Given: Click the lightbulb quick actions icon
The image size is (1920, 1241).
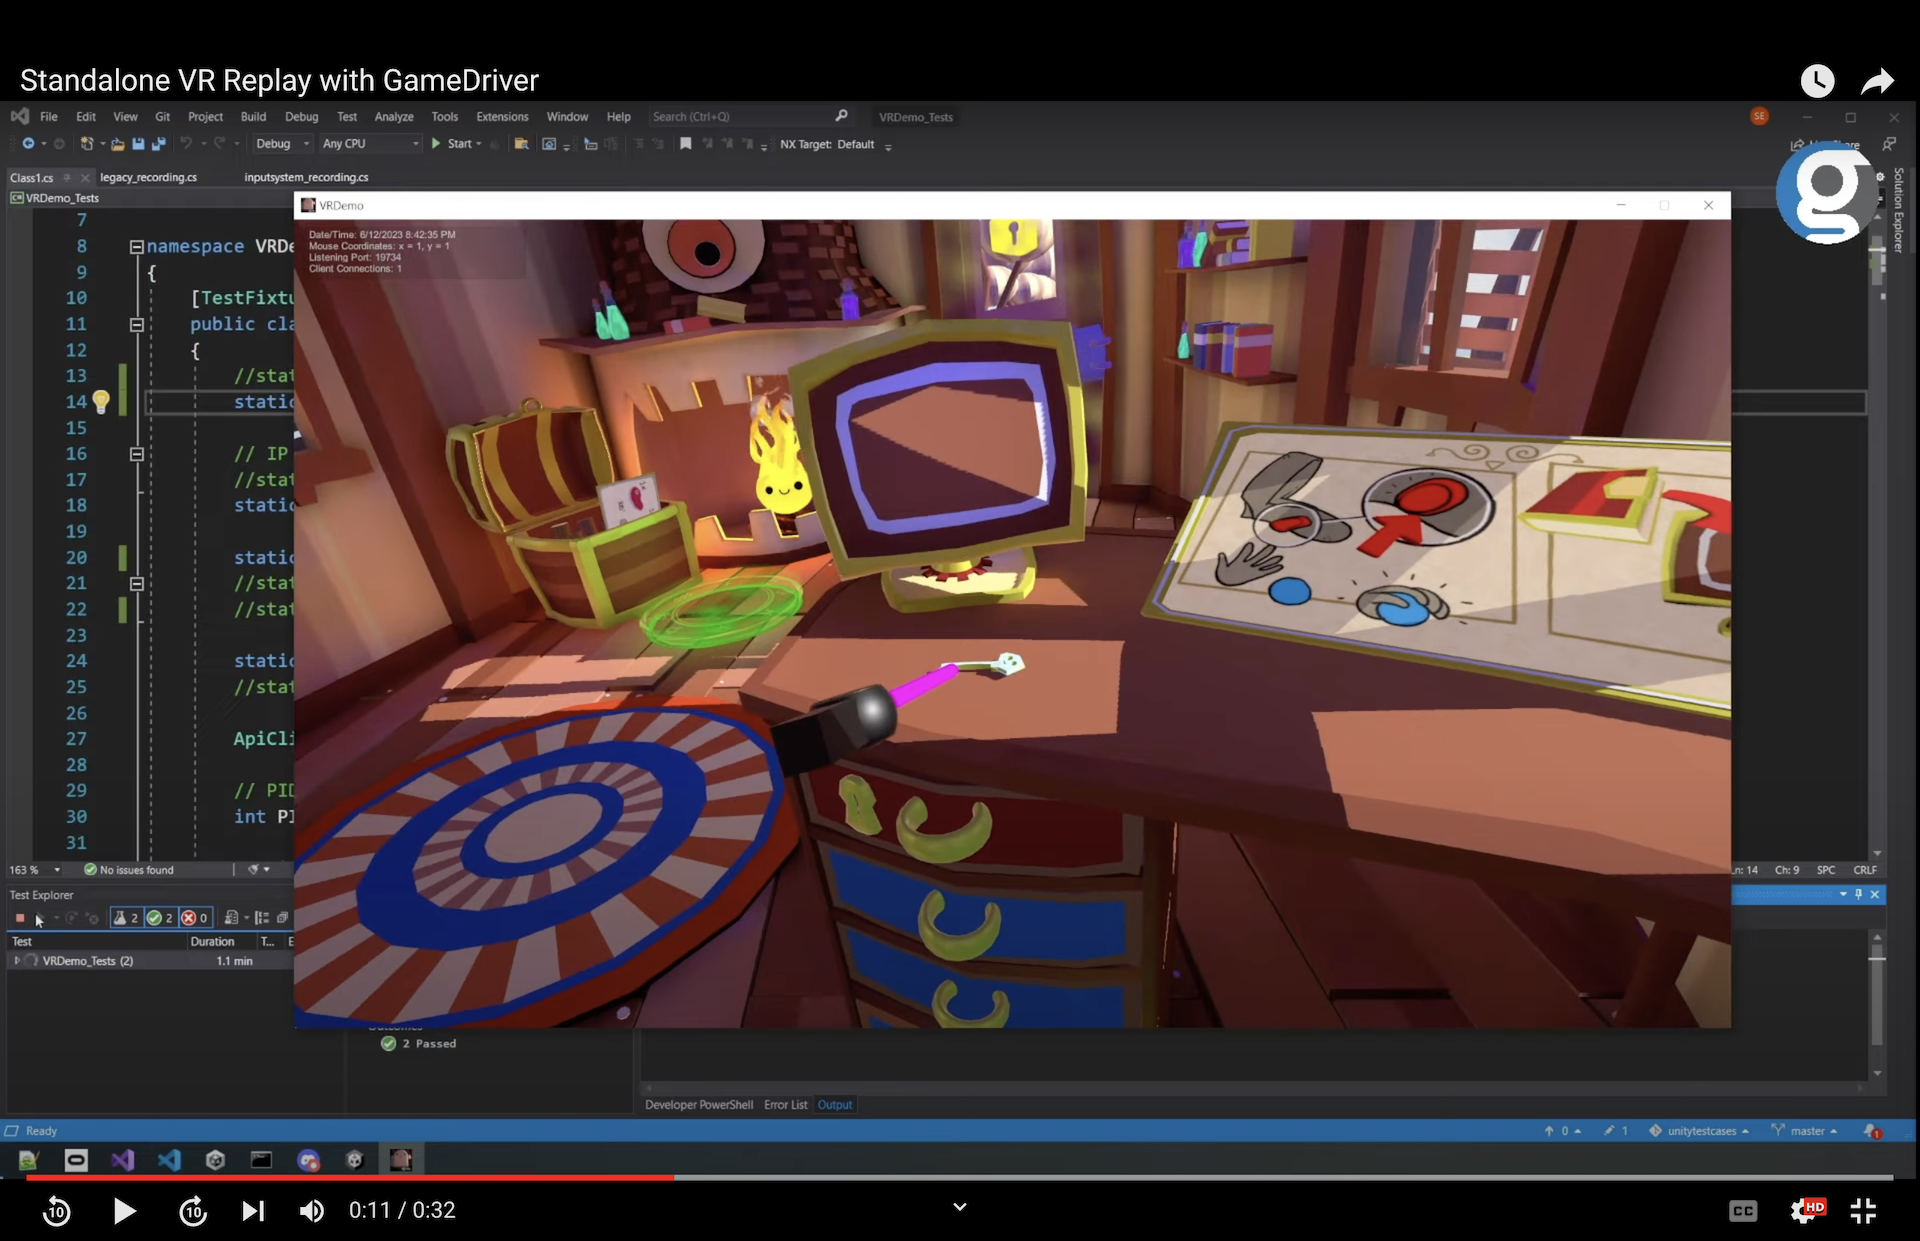Looking at the screenshot, I should click(x=101, y=402).
